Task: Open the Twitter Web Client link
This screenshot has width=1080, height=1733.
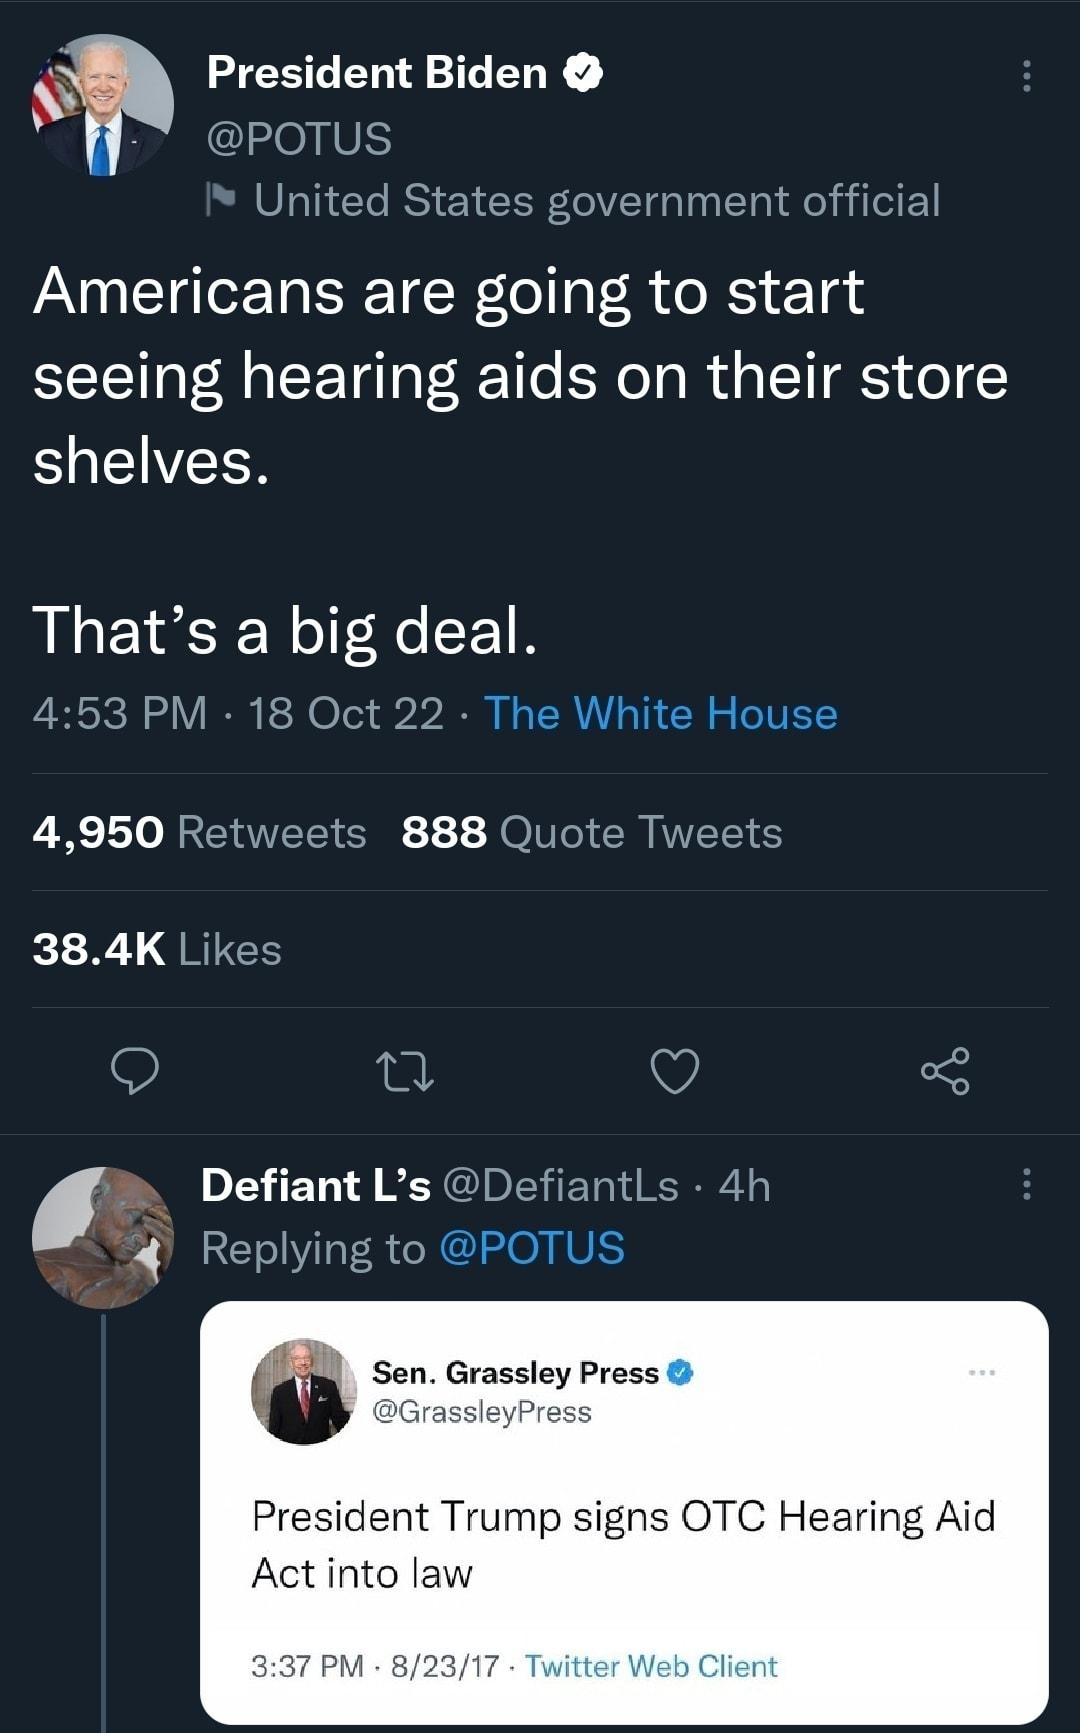Action: pyautogui.click(x=651, y=1666)
